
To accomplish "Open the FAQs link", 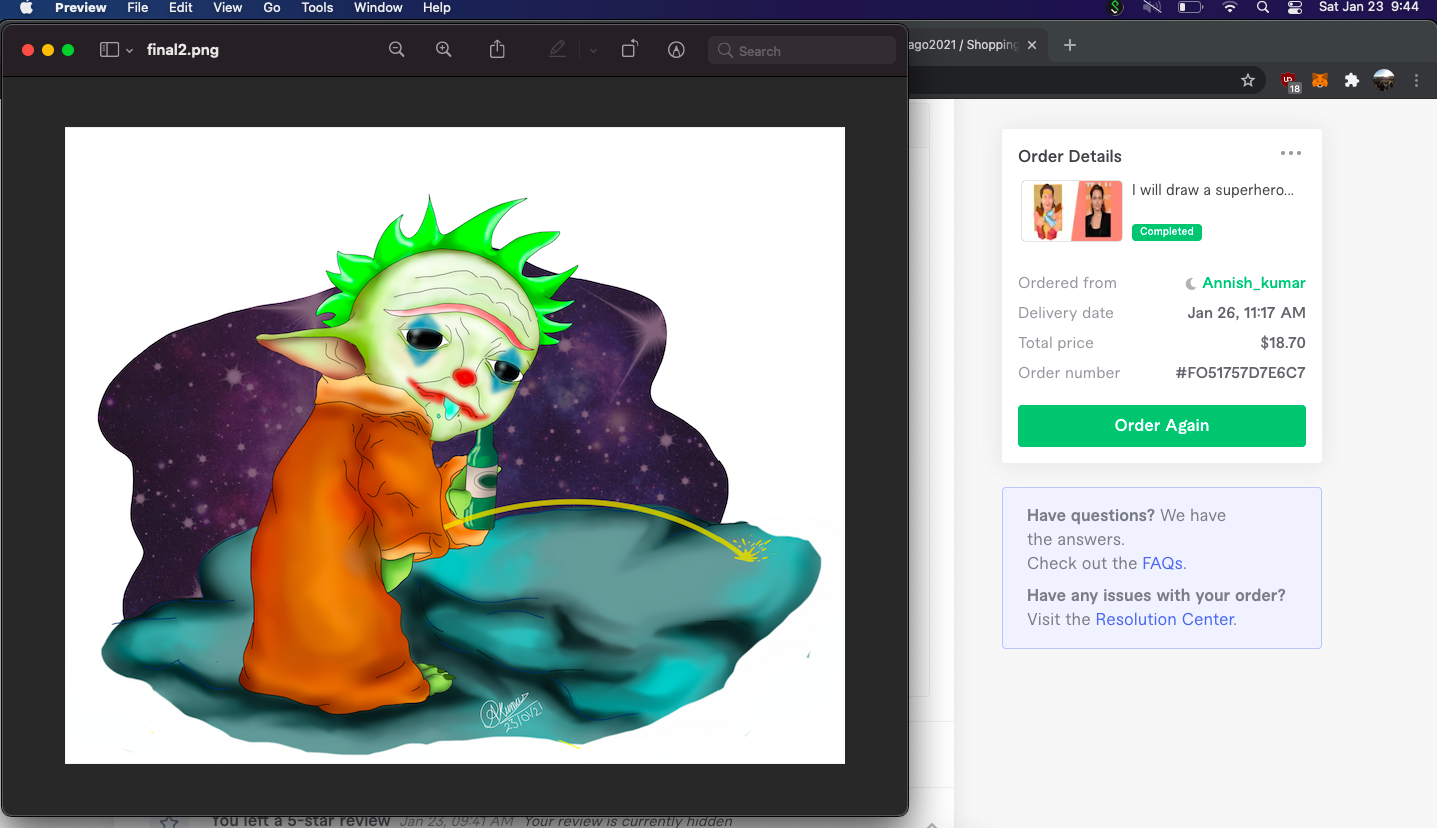I will tap(1163, 563).
